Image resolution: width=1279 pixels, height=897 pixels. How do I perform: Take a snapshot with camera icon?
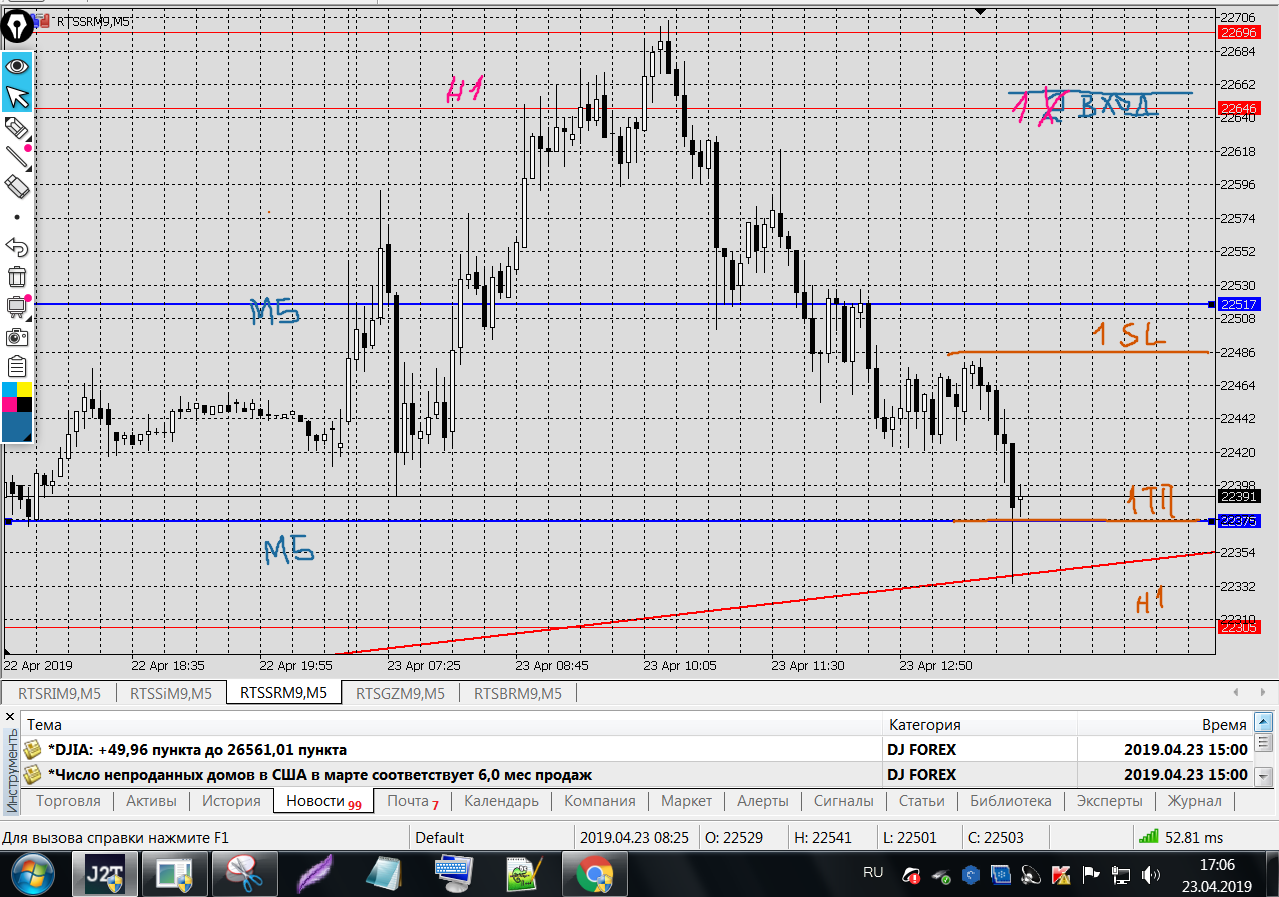17,336
